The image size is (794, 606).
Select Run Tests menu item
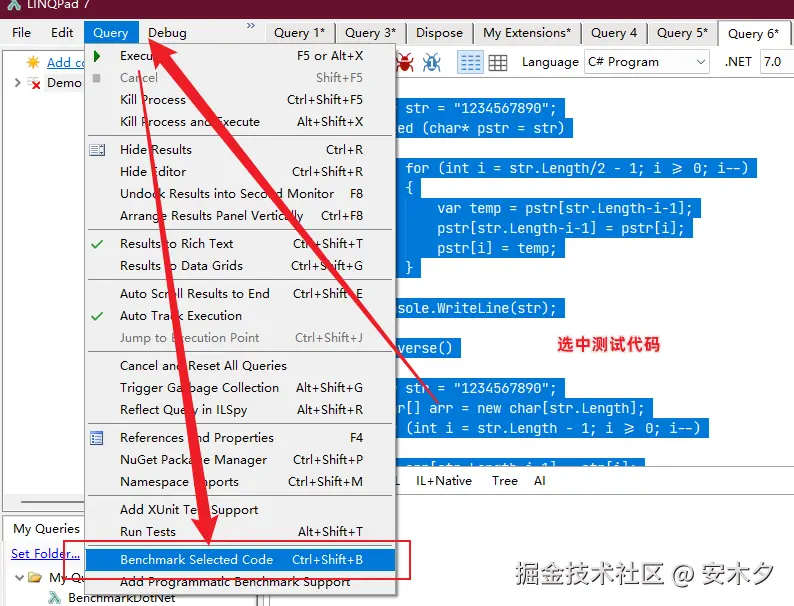coord(241,532)
